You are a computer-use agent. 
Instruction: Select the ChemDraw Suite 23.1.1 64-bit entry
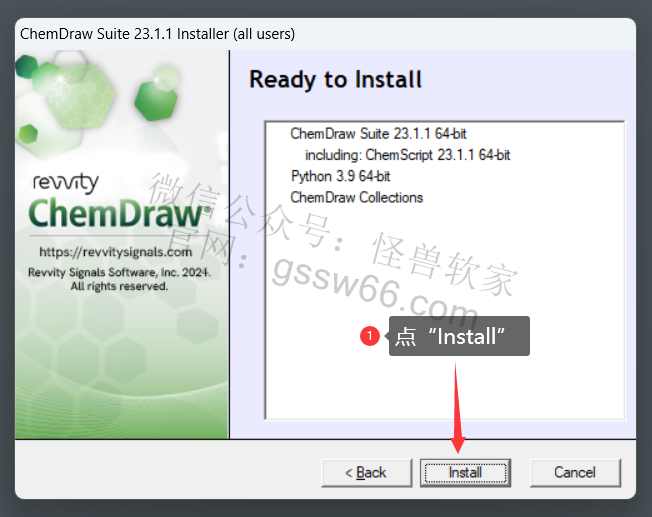[x=378, y=134]
